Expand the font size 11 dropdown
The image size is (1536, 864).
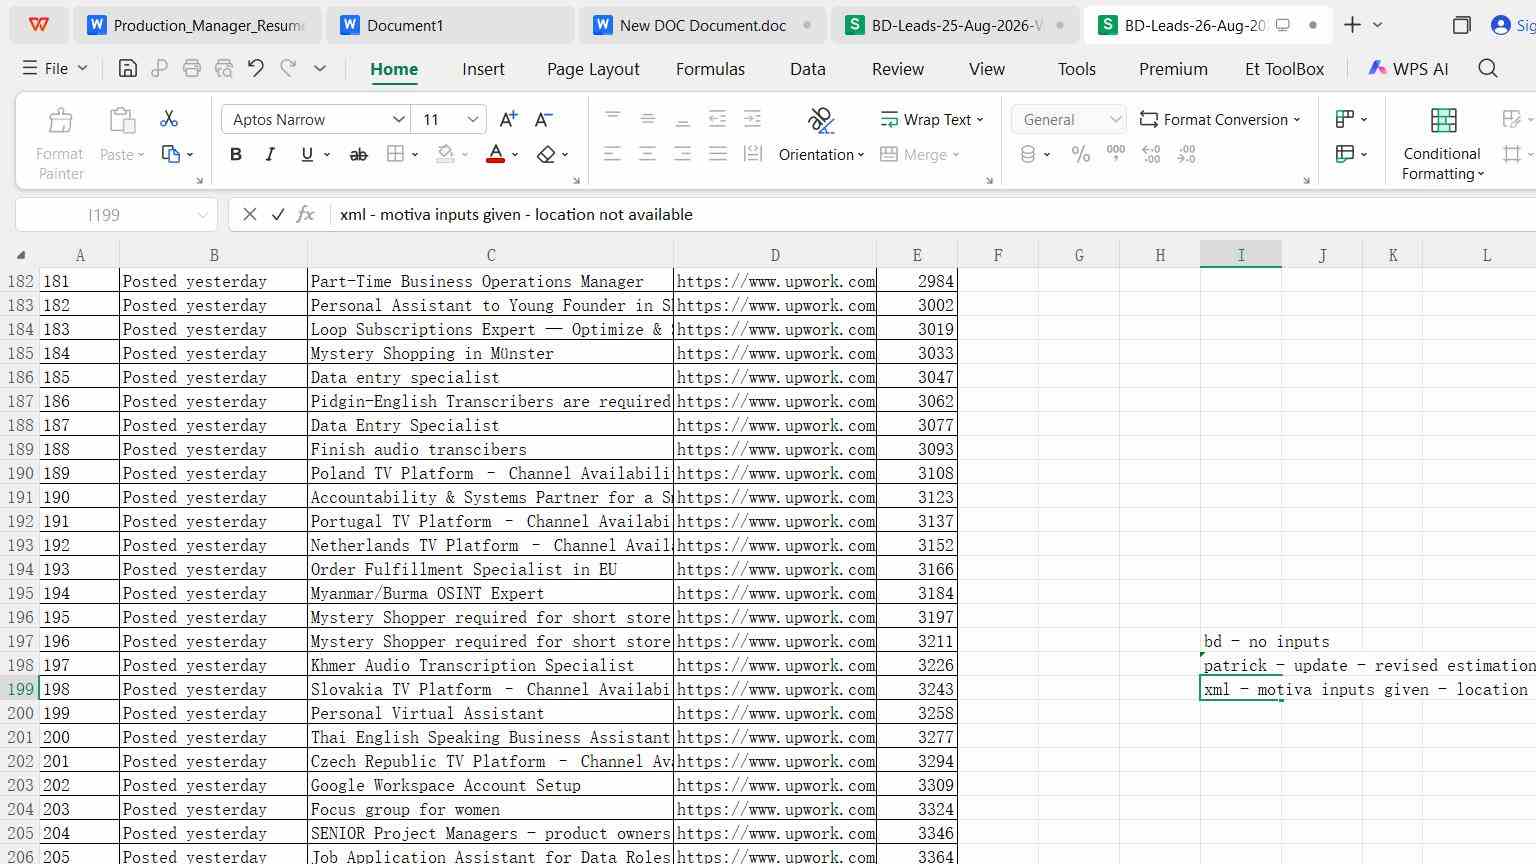pos(474,119)
